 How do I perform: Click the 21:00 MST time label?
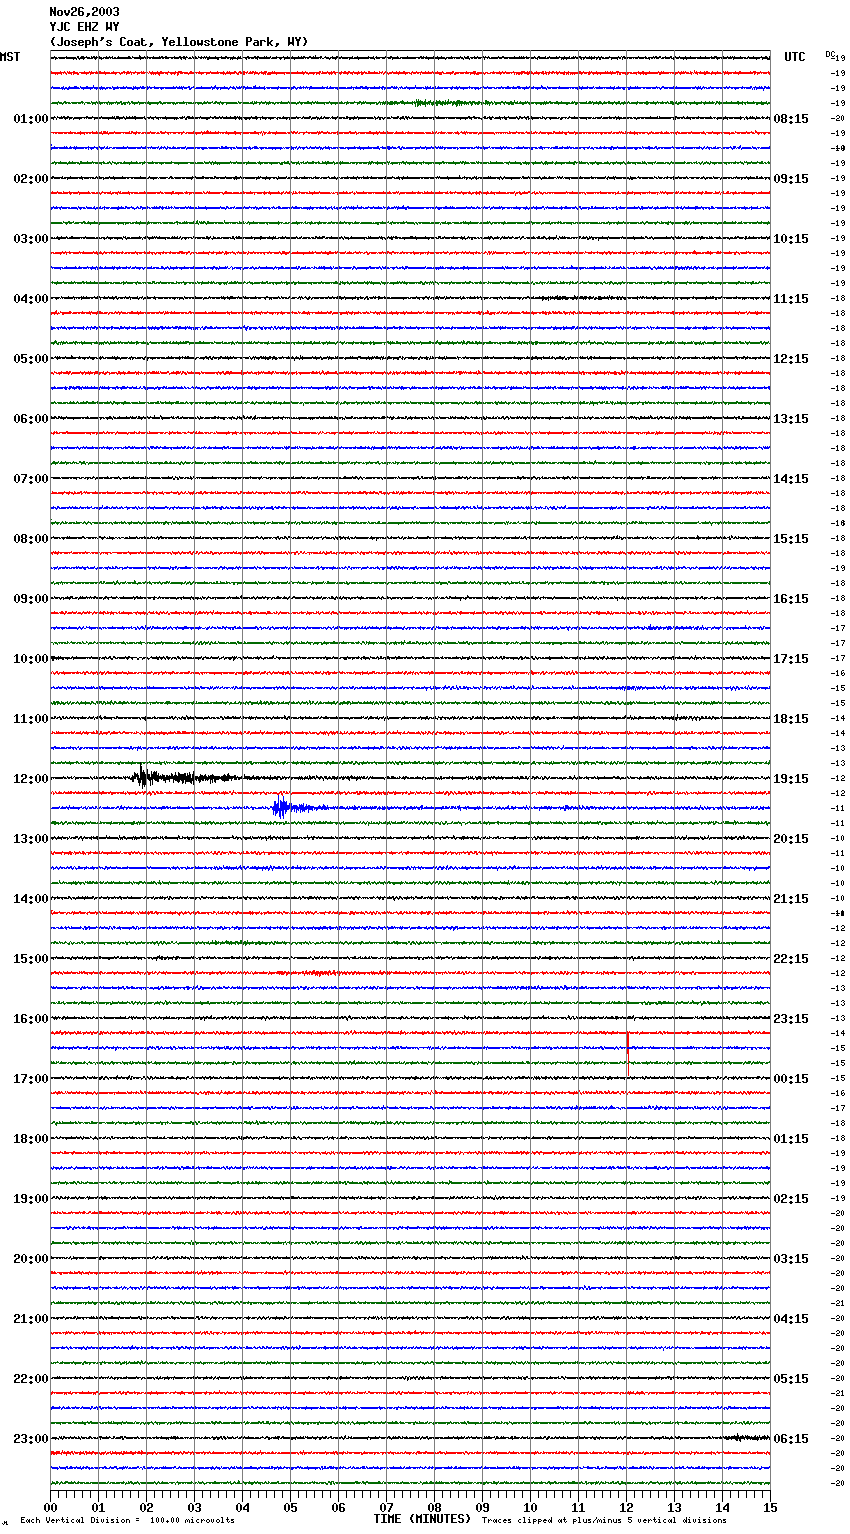click(31, 1319)
